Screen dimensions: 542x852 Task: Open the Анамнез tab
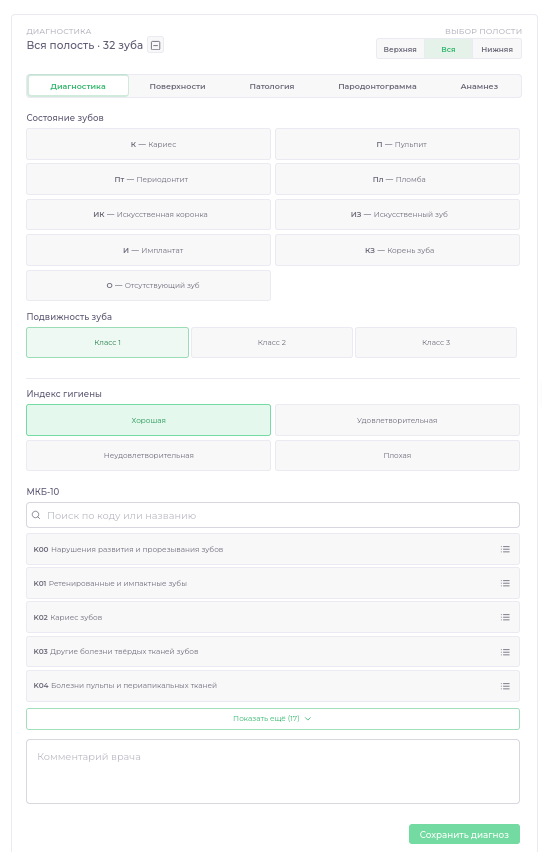479,86
